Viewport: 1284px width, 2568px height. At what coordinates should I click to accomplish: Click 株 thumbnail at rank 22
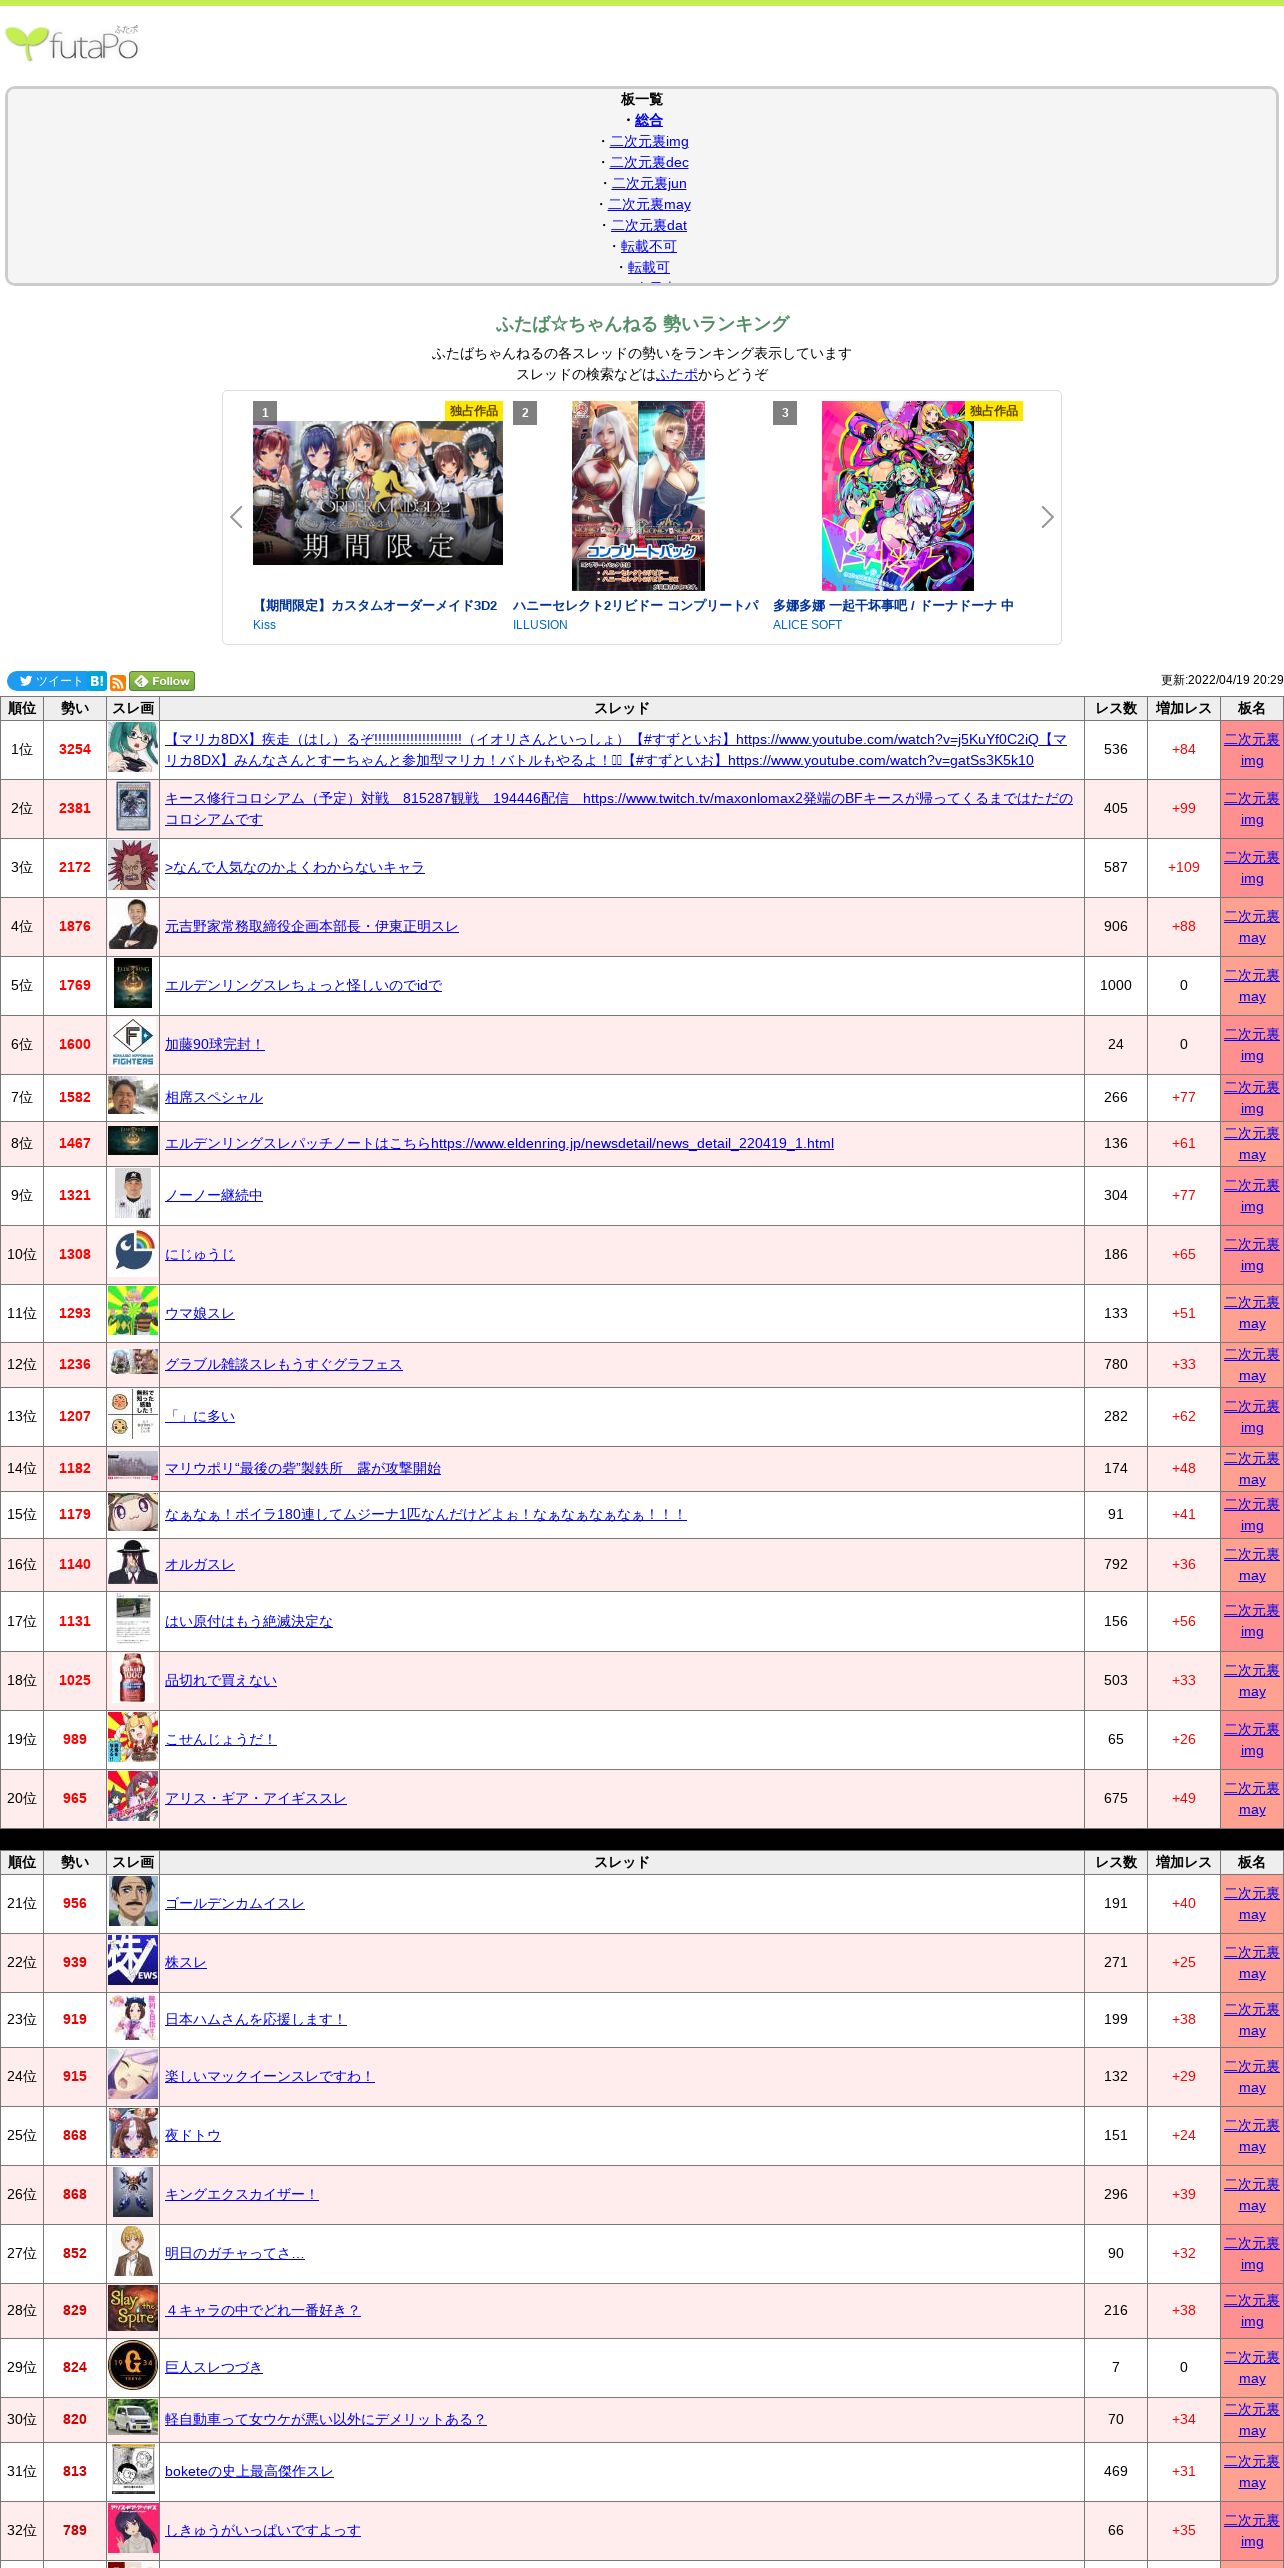point(133,1960)
